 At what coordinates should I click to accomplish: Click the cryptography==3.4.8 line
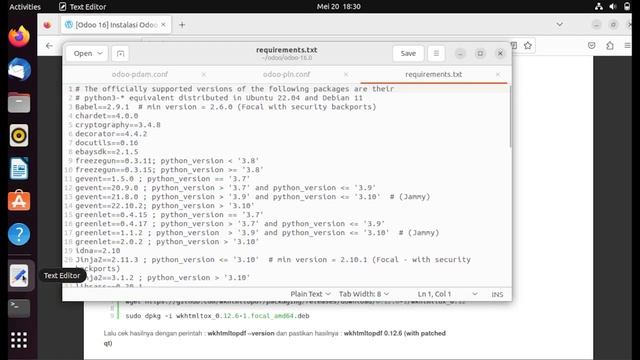[118, 125]
